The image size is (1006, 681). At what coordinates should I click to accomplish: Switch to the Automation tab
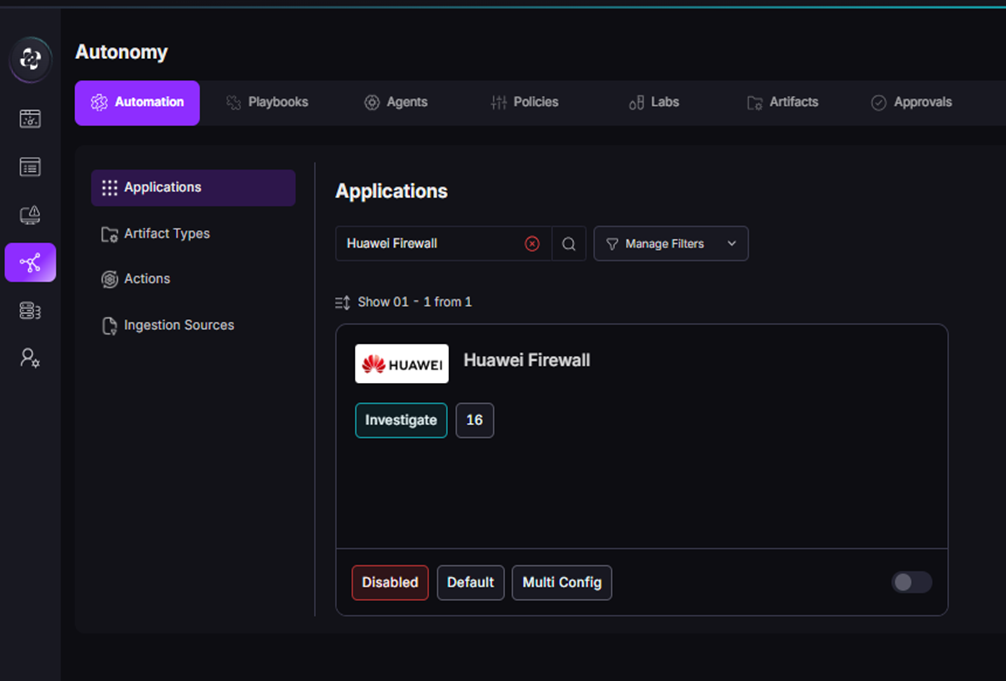tap(137, 103)
